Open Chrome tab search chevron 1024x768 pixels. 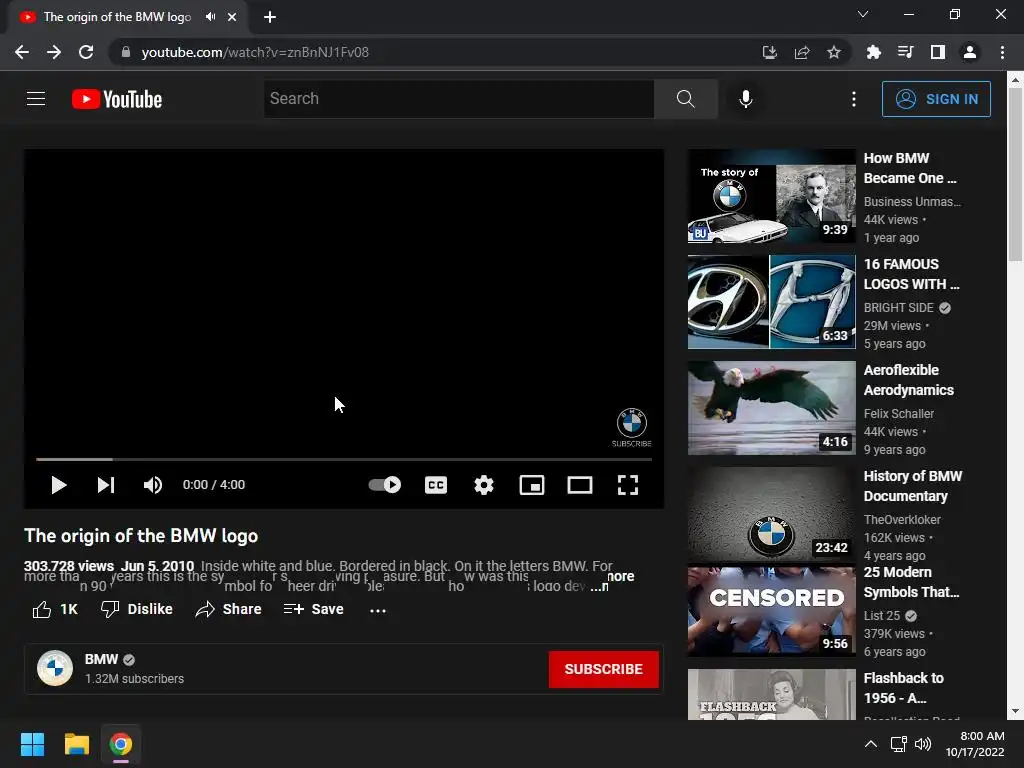click(x=863, y=14)
